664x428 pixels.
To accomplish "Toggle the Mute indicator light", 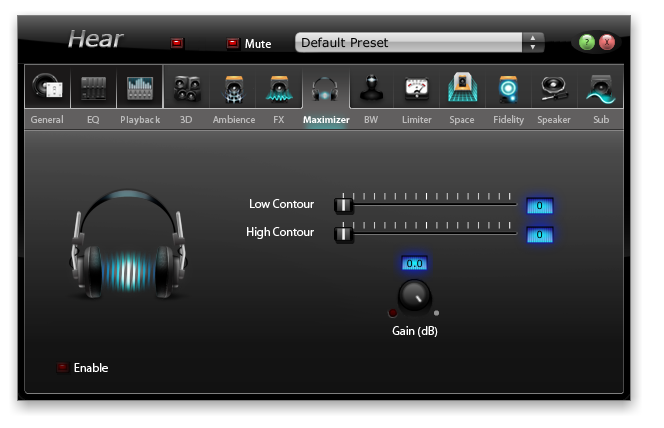I will 233,43.
